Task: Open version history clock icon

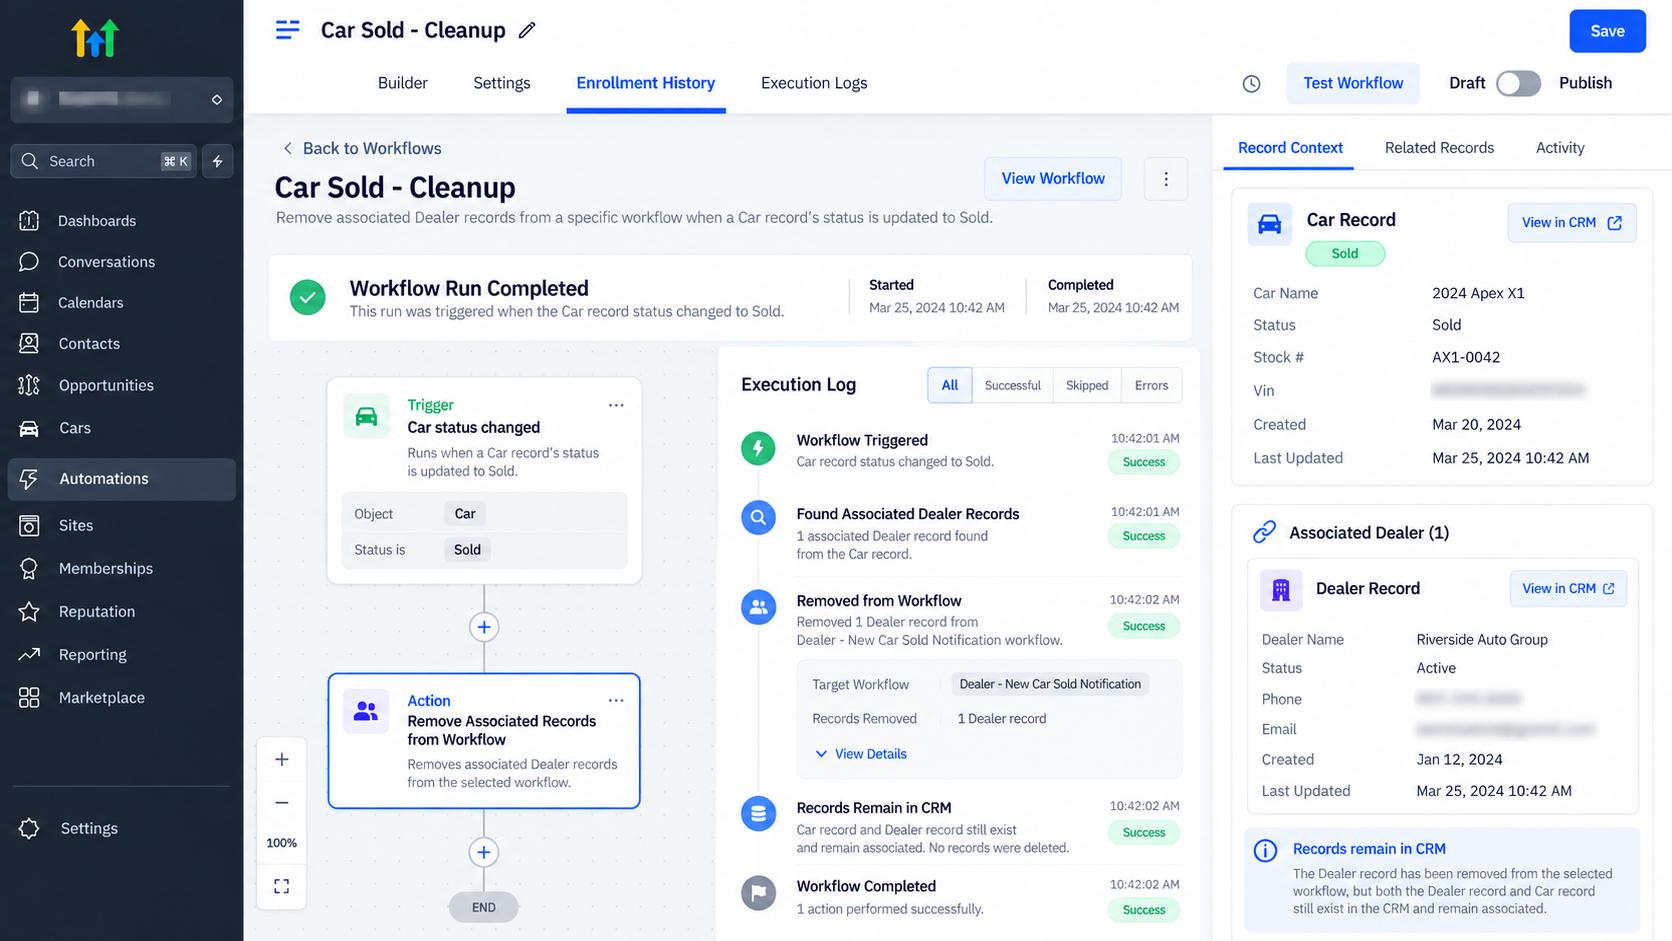Action: pos(1251,84)
